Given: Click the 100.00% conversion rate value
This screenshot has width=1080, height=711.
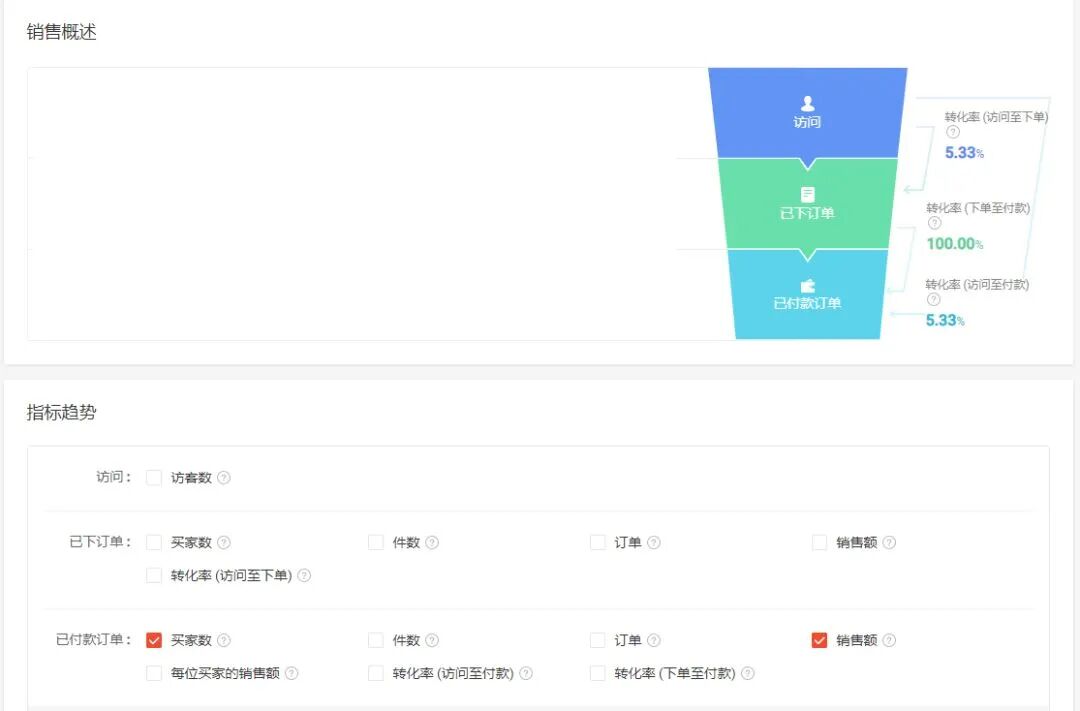Looking at the screenshot, I should (x=949, y=243).
